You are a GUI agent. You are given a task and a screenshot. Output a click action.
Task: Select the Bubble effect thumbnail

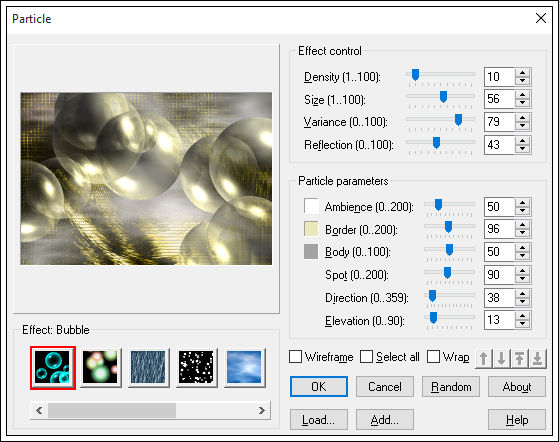point(53,368)
